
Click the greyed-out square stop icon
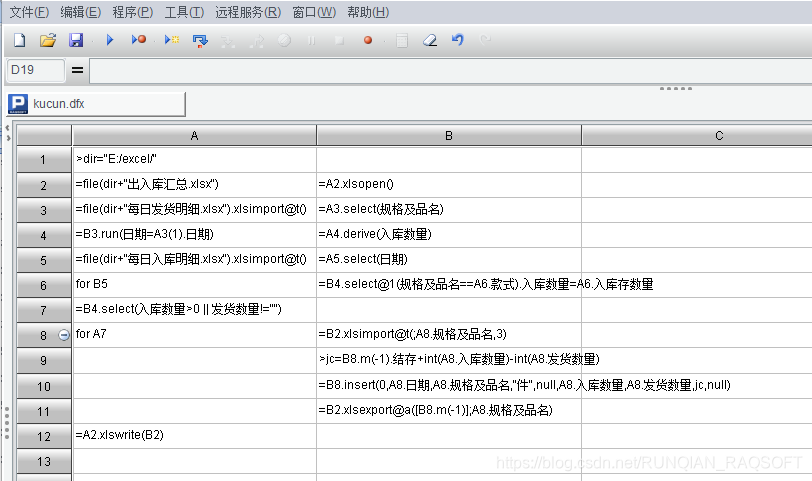click(x=340, y=40)
